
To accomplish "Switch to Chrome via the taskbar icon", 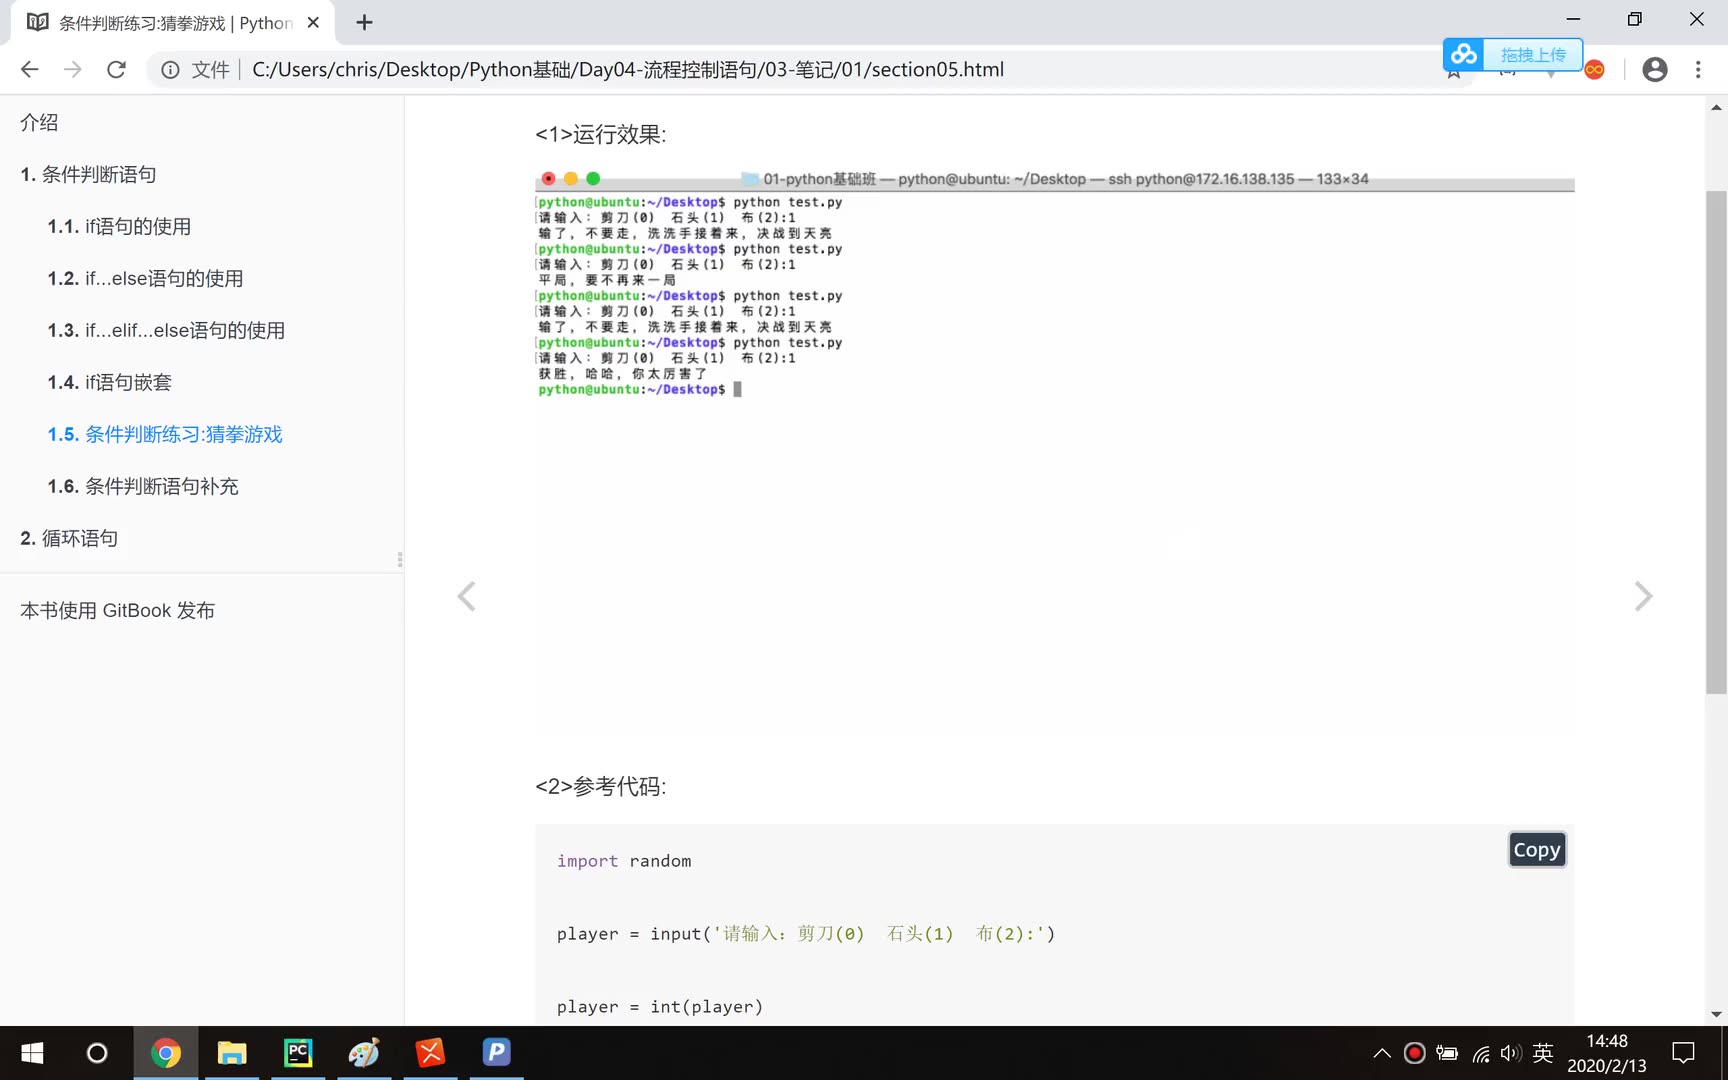I will coord(166,1052).
